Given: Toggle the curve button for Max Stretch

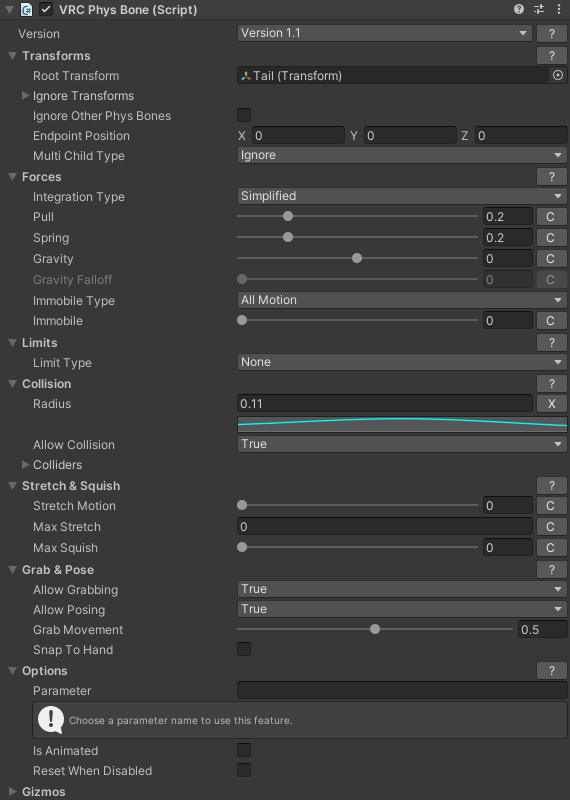Looking at the screenshot, I should 551,527.
